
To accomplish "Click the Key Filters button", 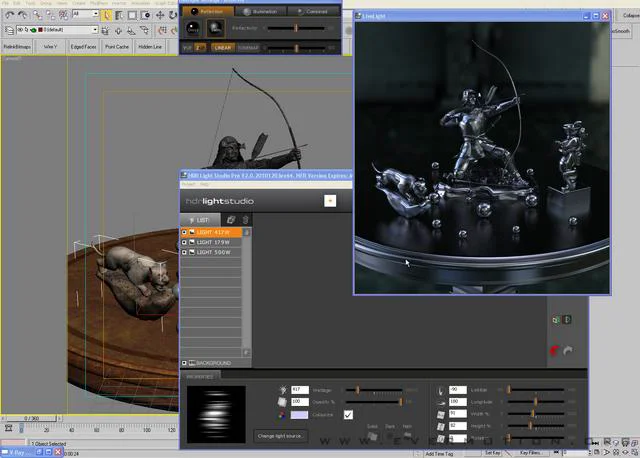I will 530,453.
